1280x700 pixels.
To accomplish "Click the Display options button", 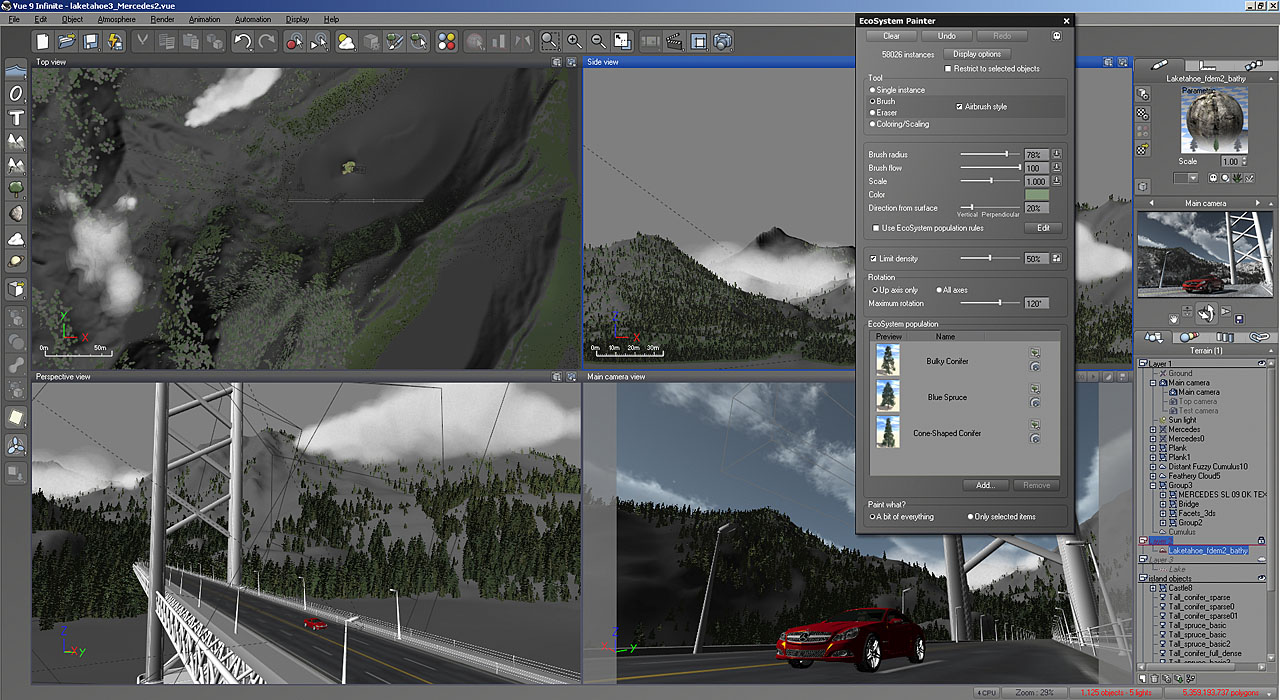I will point(976,54).
